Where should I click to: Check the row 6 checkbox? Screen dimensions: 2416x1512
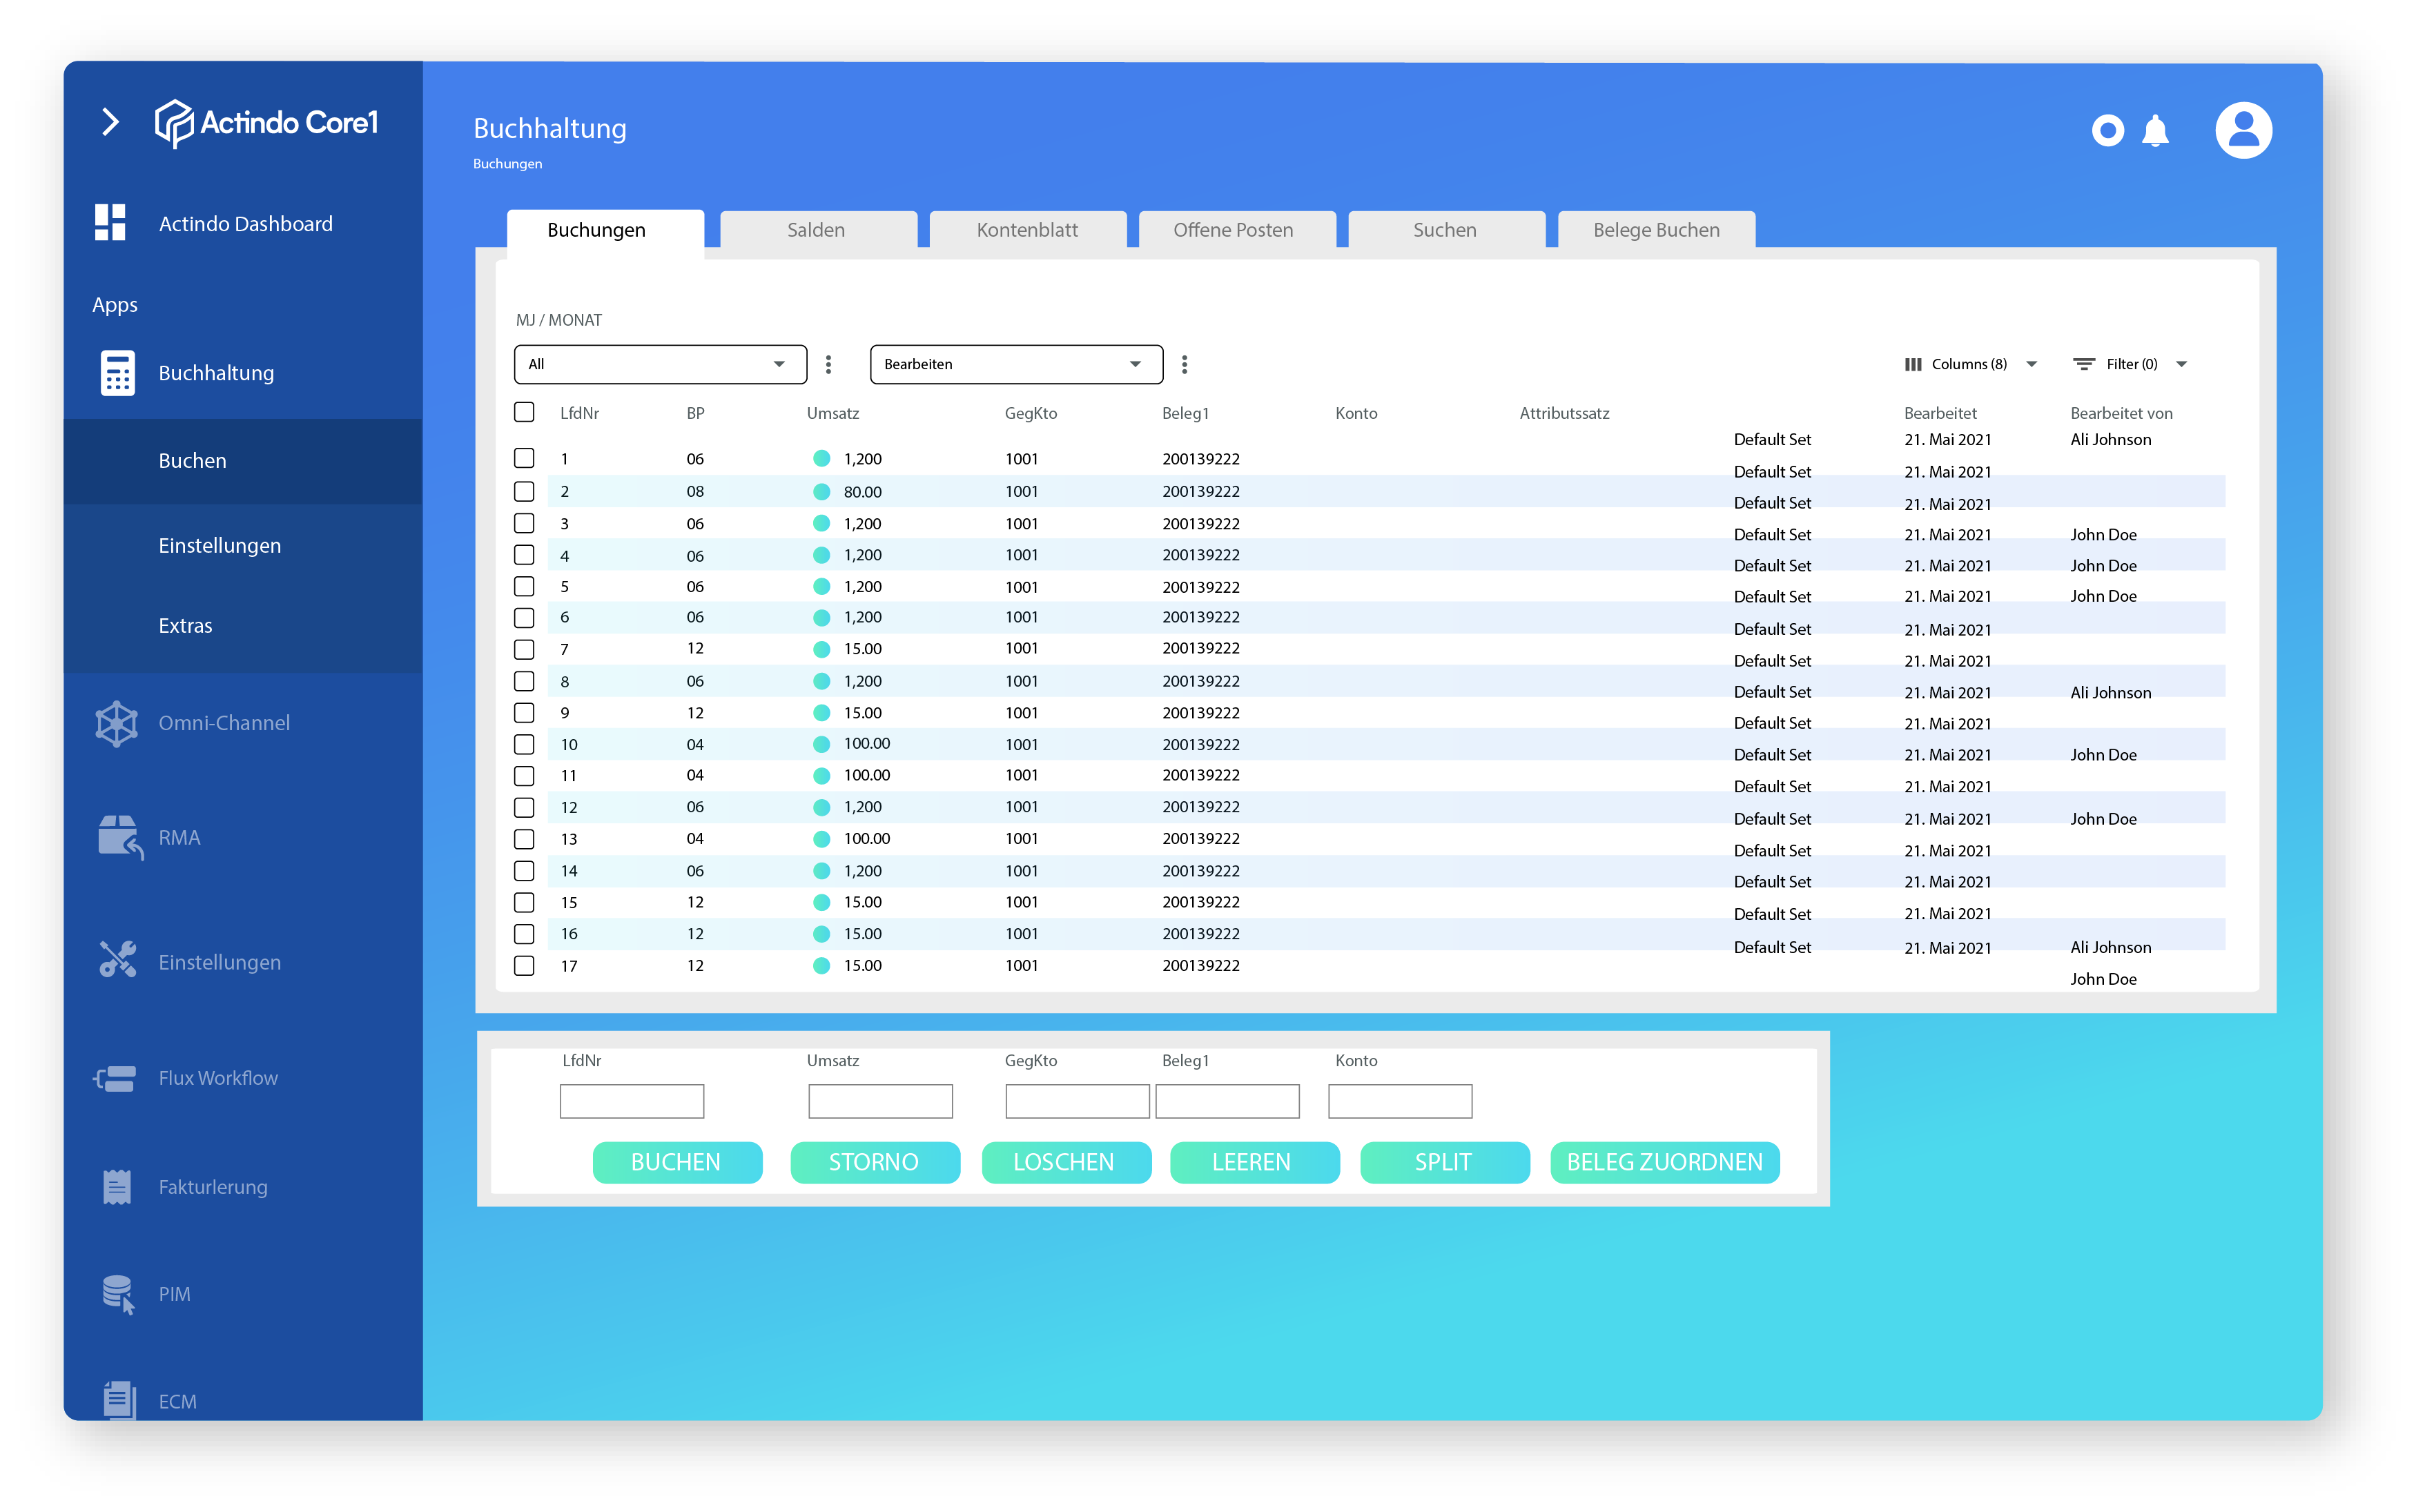pyautogui.click(x=524, y=617)
